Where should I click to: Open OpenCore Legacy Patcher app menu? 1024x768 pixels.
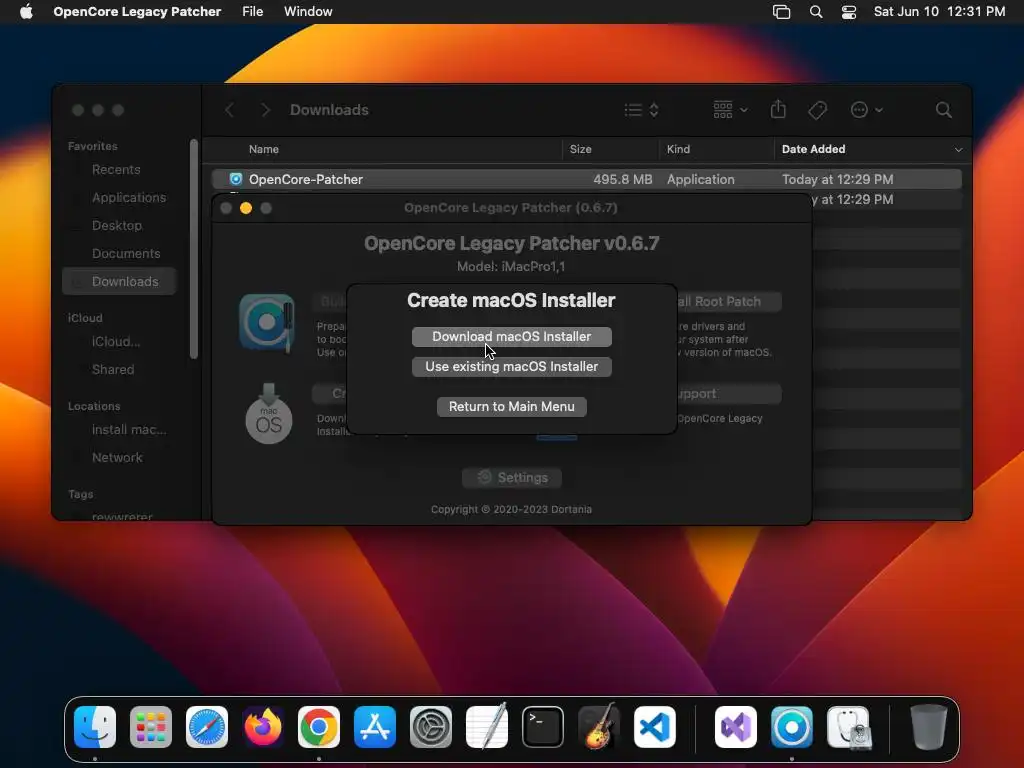137,12
